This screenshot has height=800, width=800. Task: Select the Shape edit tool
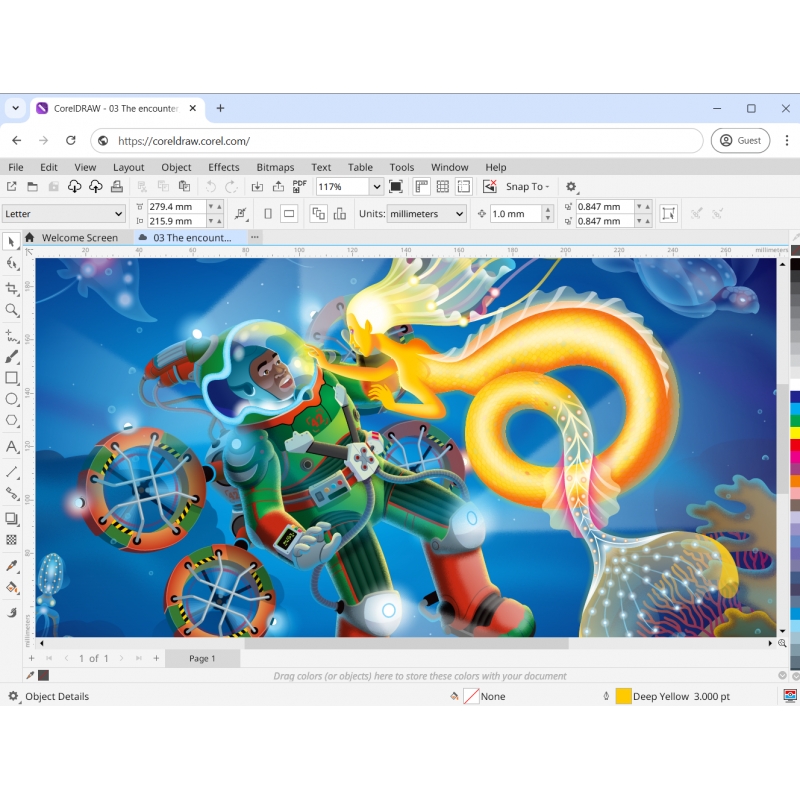(x=11, y=263)
